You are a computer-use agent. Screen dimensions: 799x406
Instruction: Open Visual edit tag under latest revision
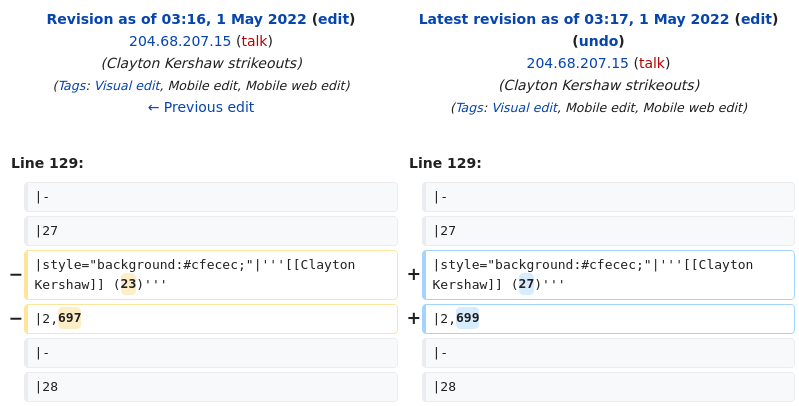pos(524,107)
